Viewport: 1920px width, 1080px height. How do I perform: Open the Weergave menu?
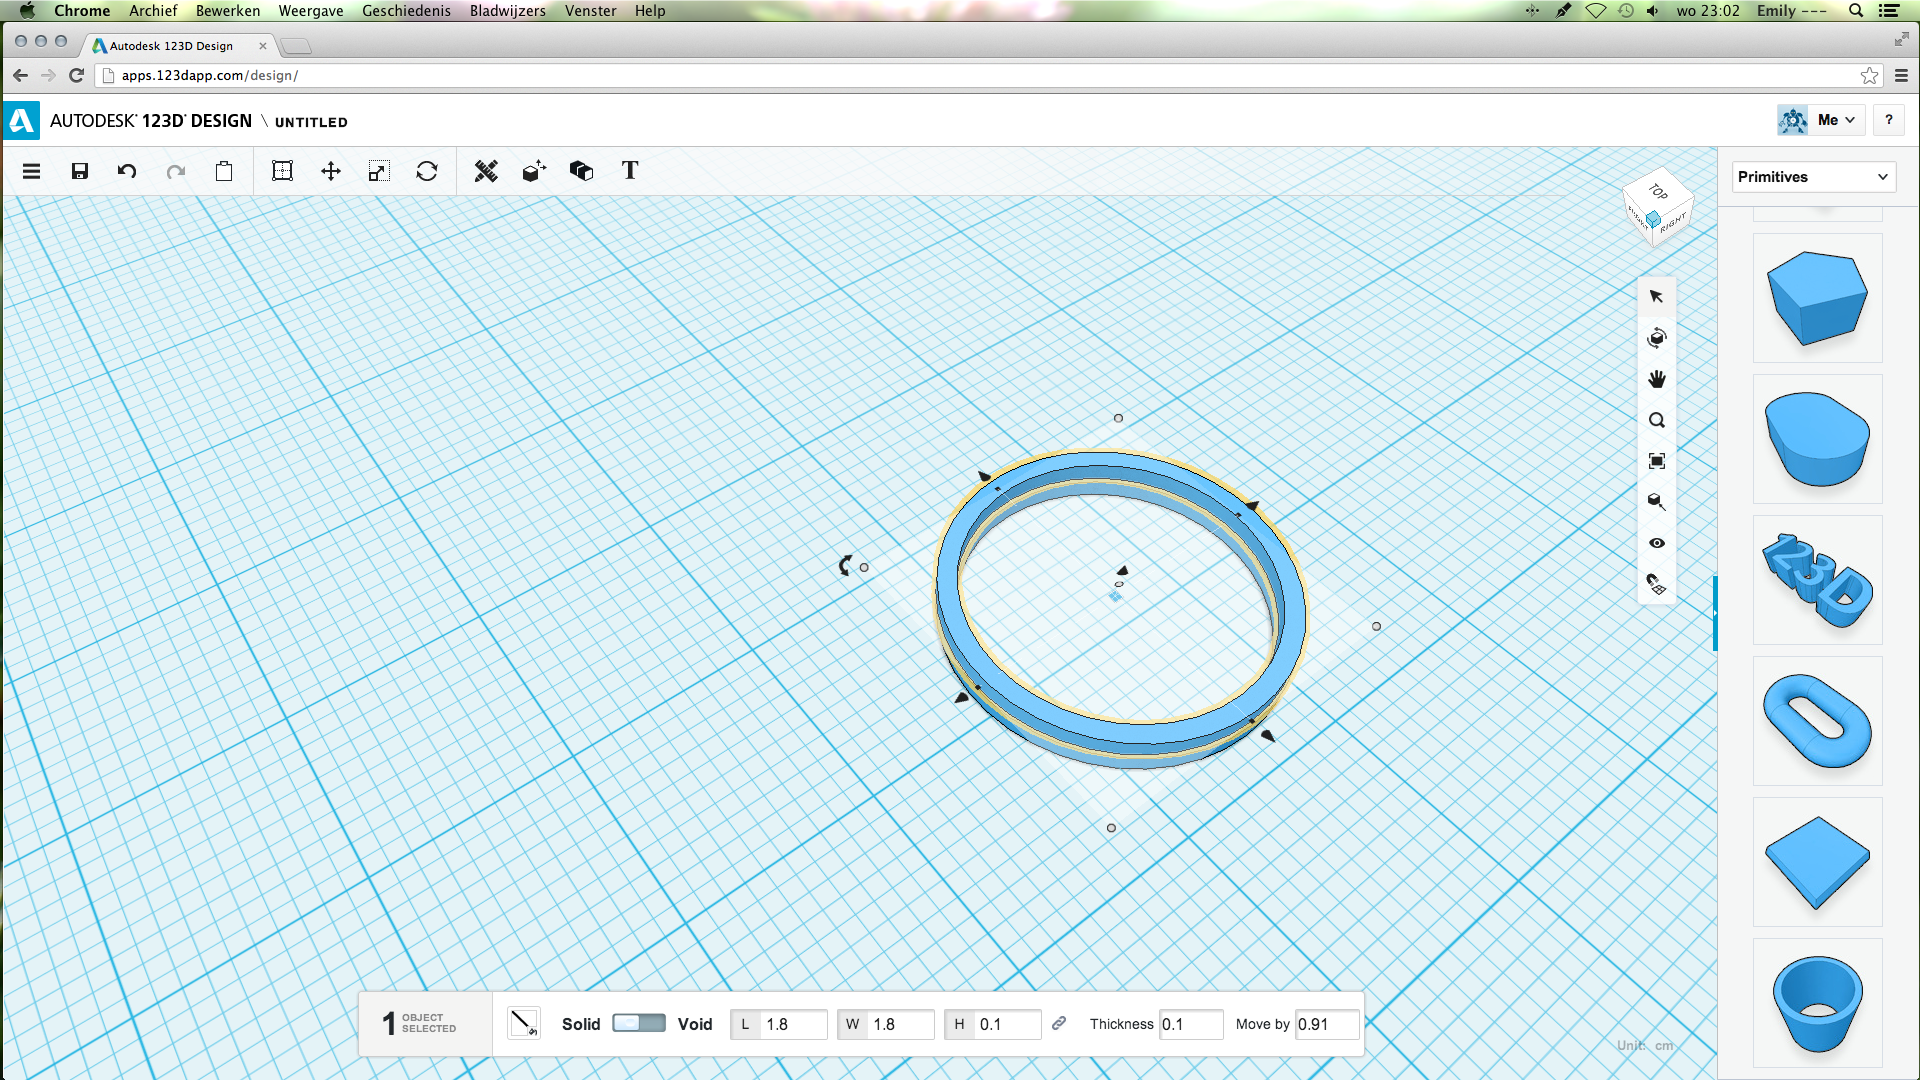coord(311,10)
